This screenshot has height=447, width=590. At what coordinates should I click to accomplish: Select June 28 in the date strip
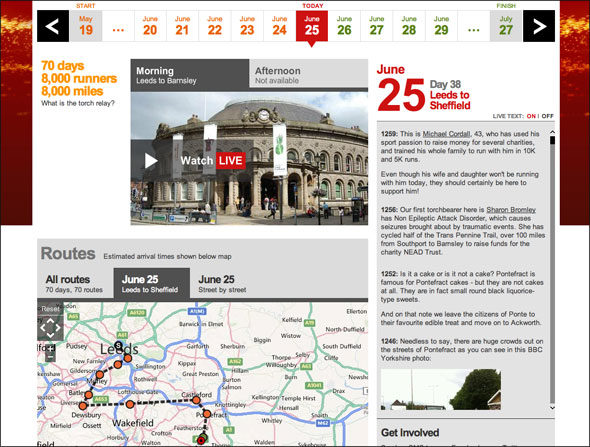(x=409, y=26)
